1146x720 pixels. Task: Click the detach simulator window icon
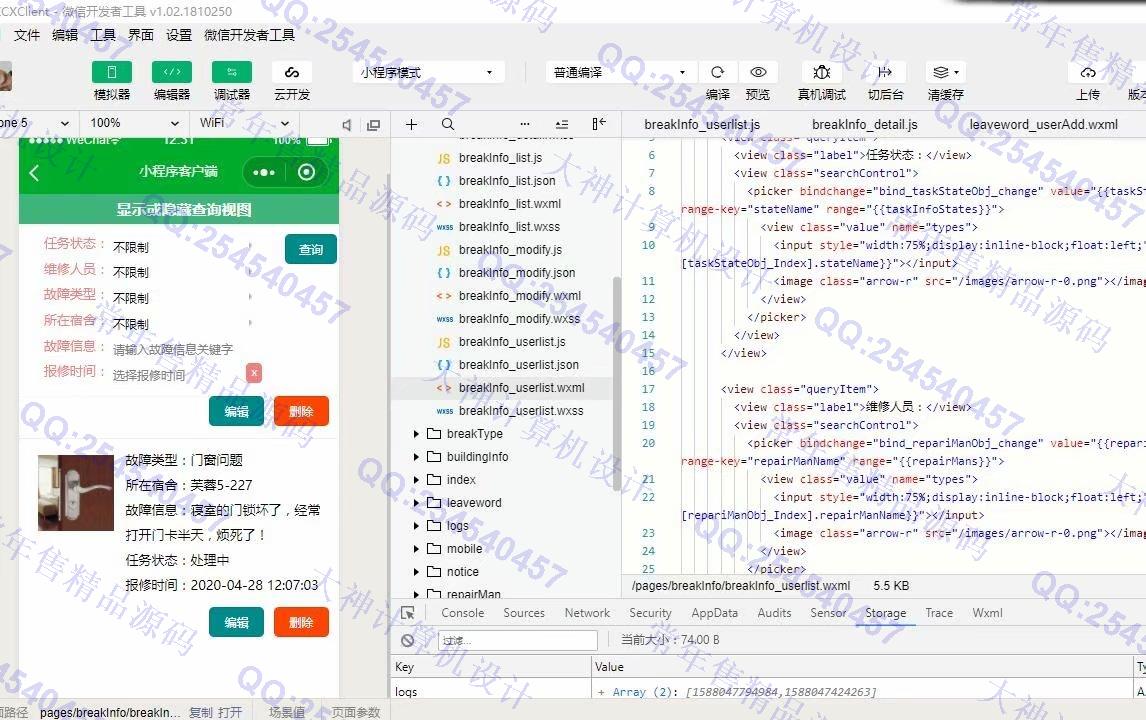(373, 125)
